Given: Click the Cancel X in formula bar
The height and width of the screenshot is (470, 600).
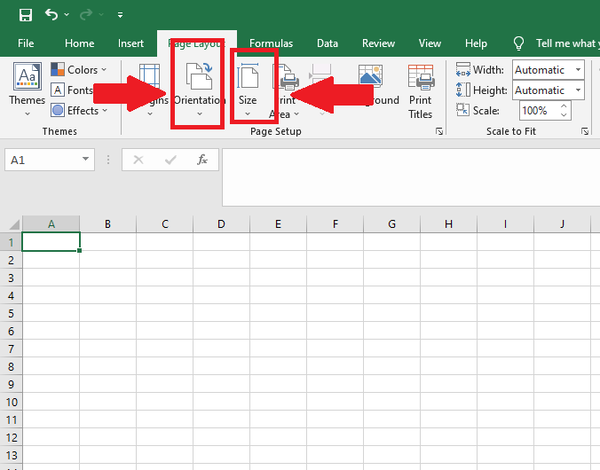Looking at the screenshot, I should tap(138, 160).
